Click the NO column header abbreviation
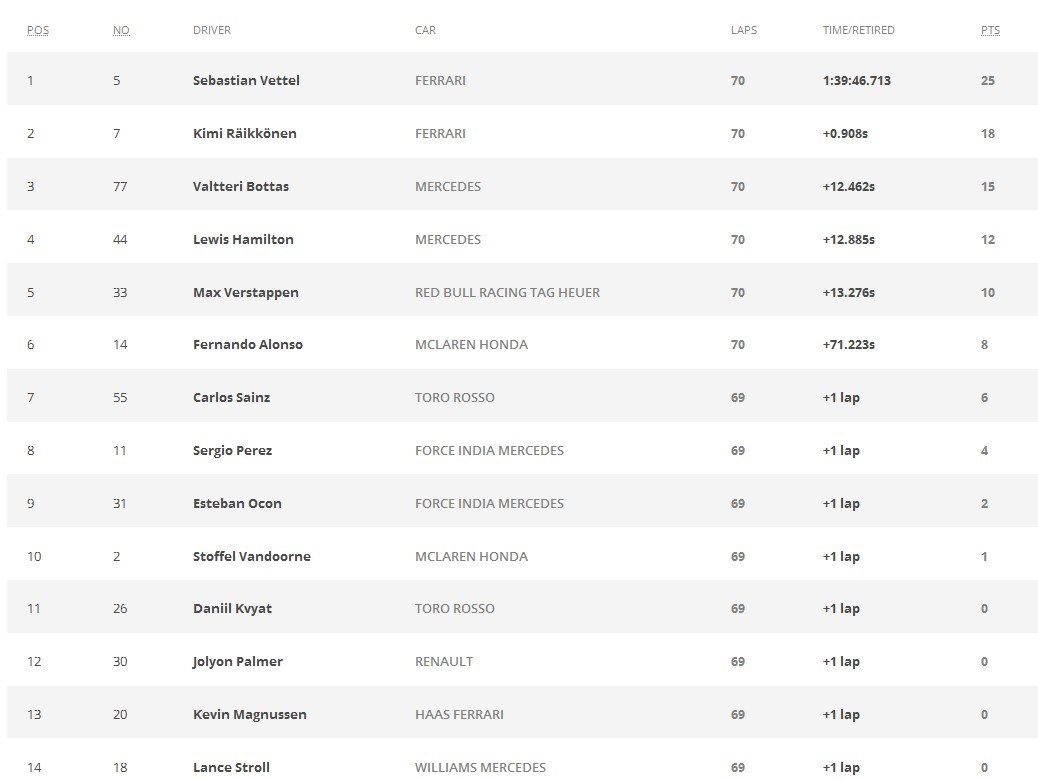 click(x=121, y=30)
